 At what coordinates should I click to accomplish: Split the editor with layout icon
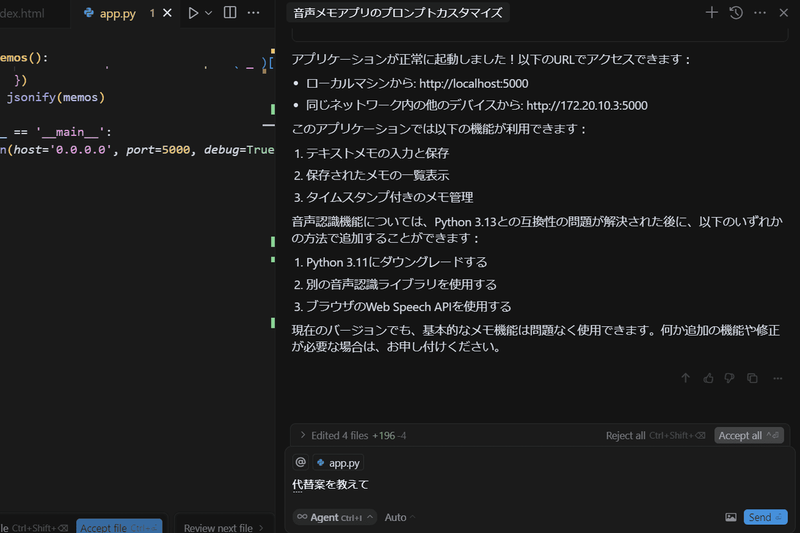230,13
